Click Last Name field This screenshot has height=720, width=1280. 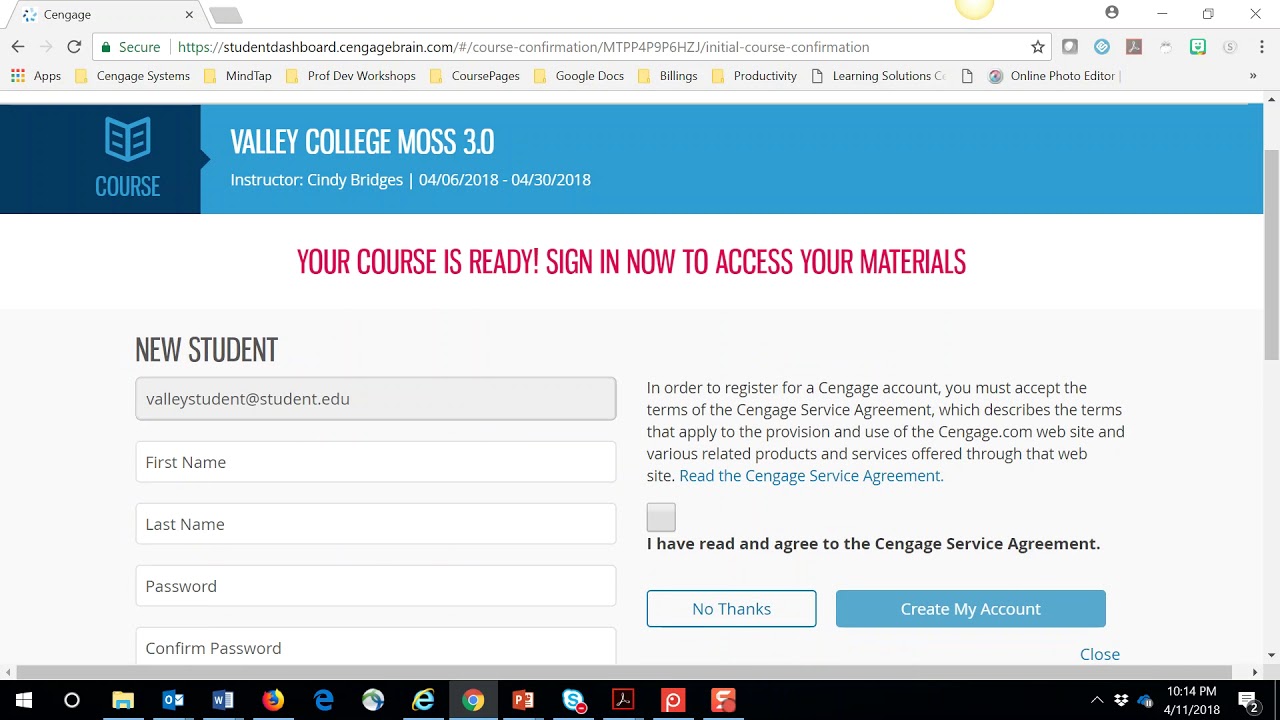[376, 524]
